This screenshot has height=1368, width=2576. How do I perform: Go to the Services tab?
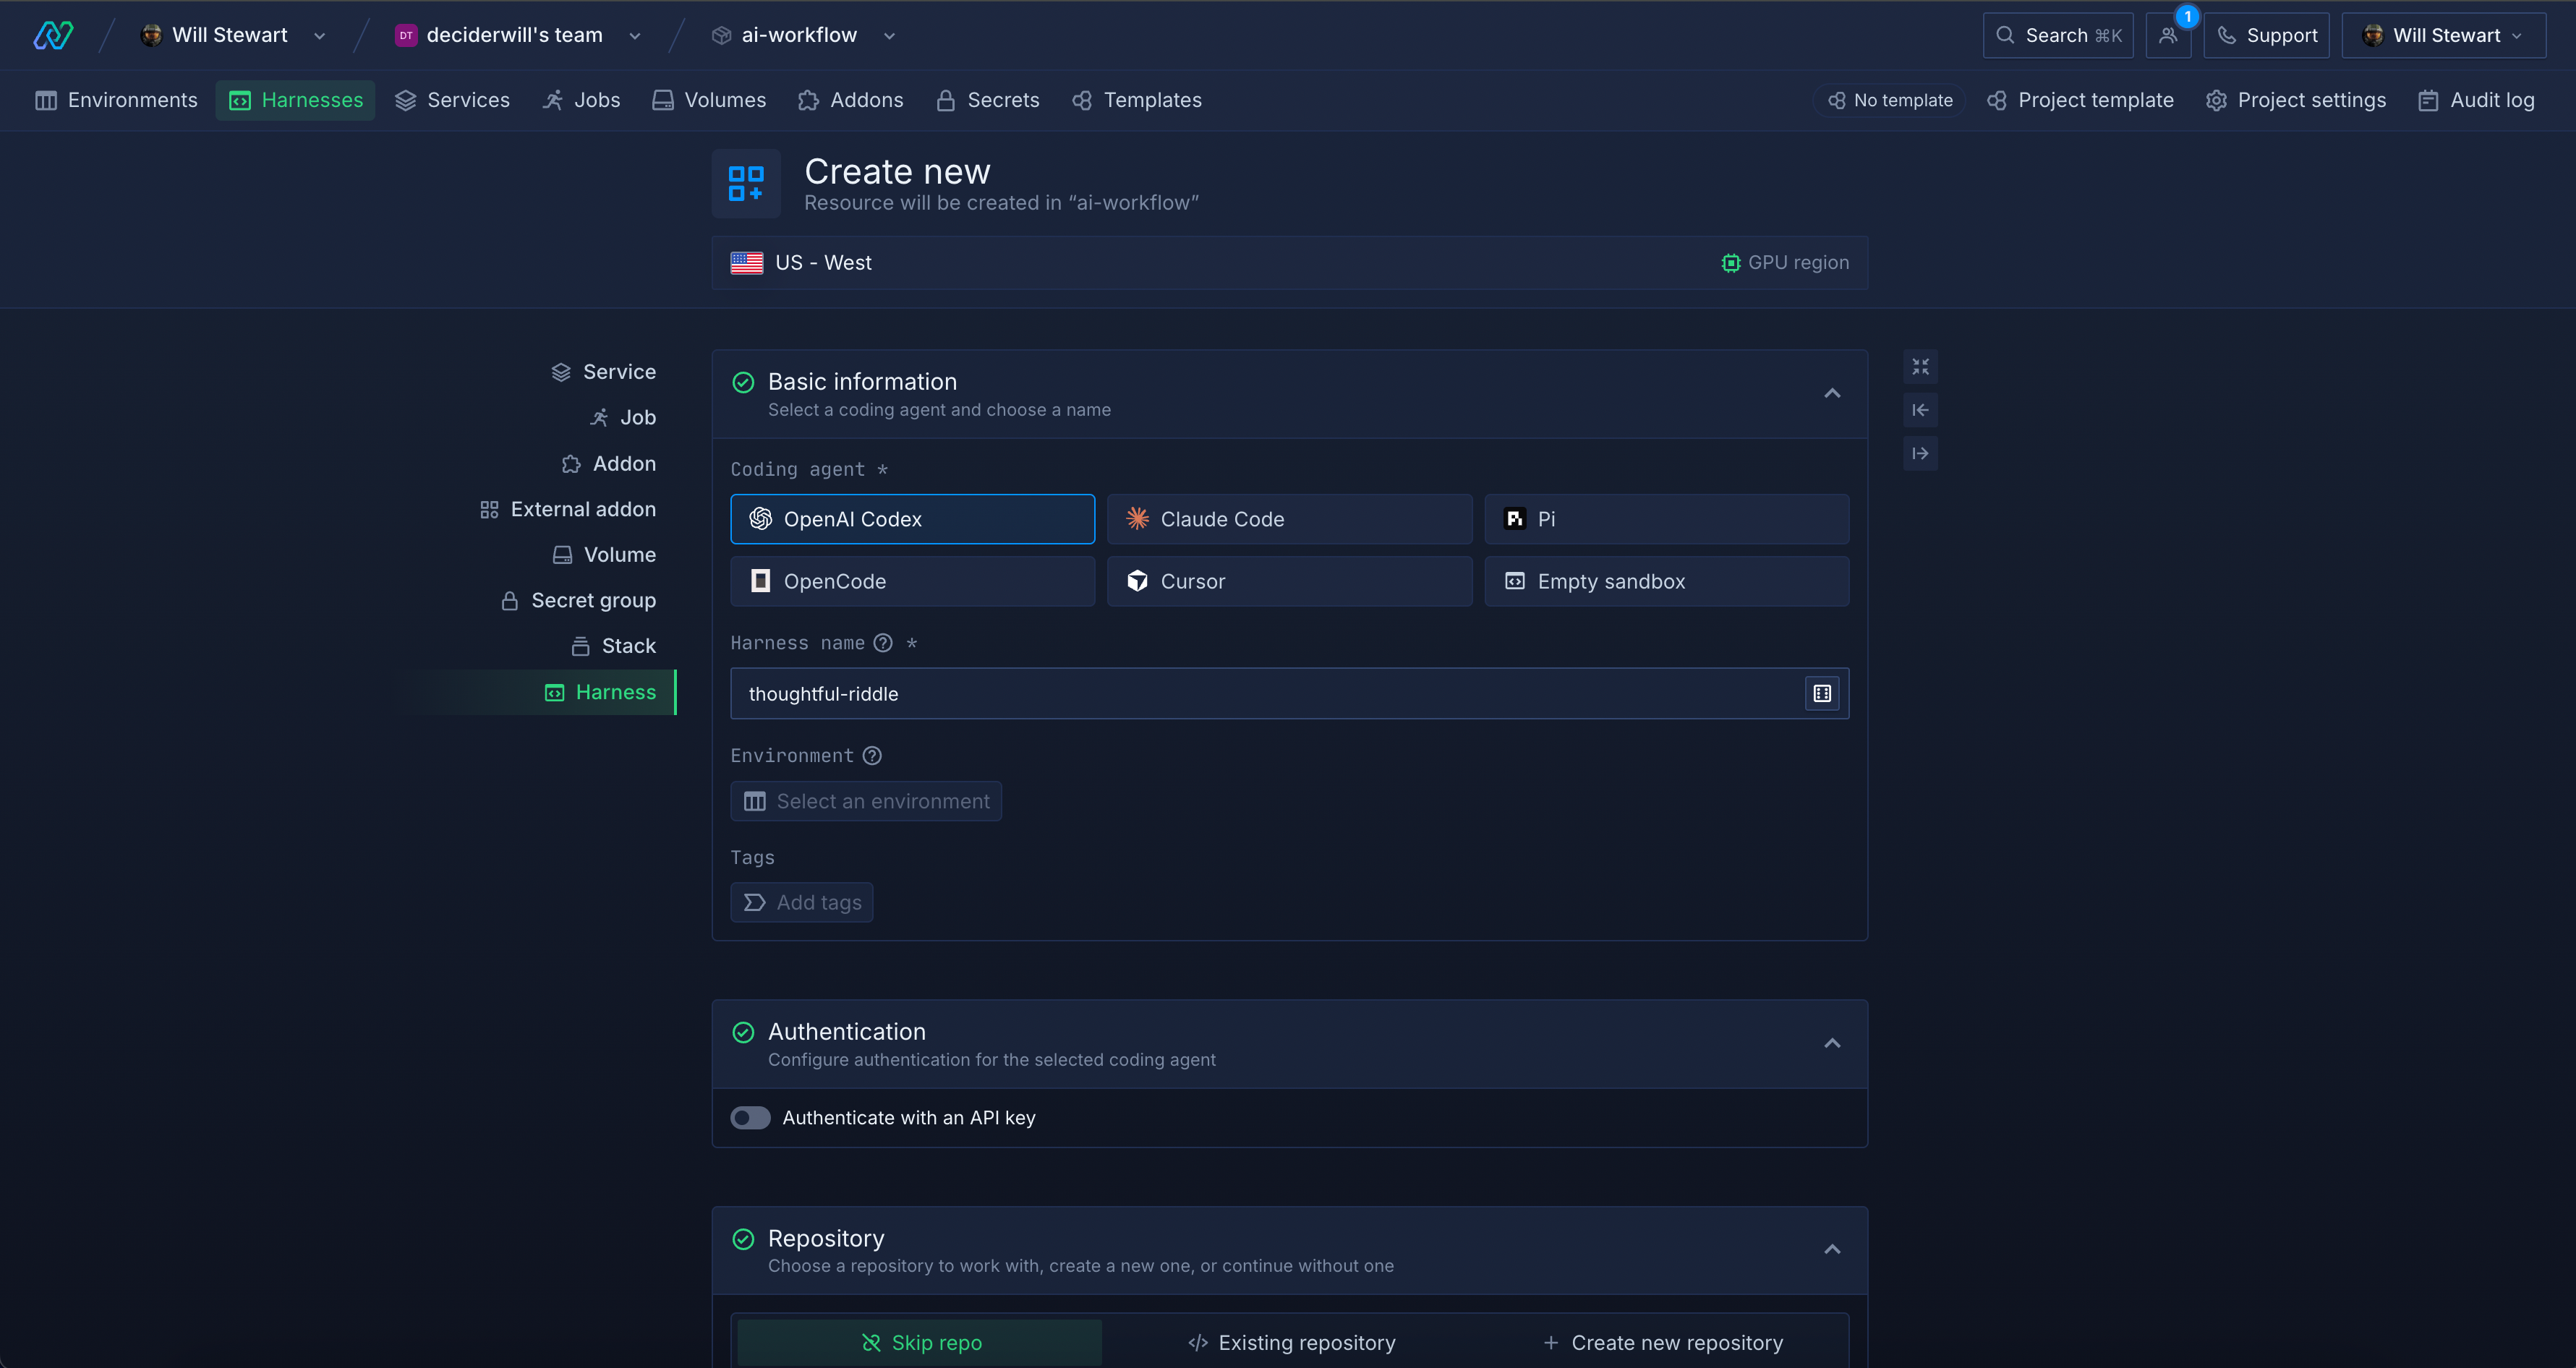452,100
